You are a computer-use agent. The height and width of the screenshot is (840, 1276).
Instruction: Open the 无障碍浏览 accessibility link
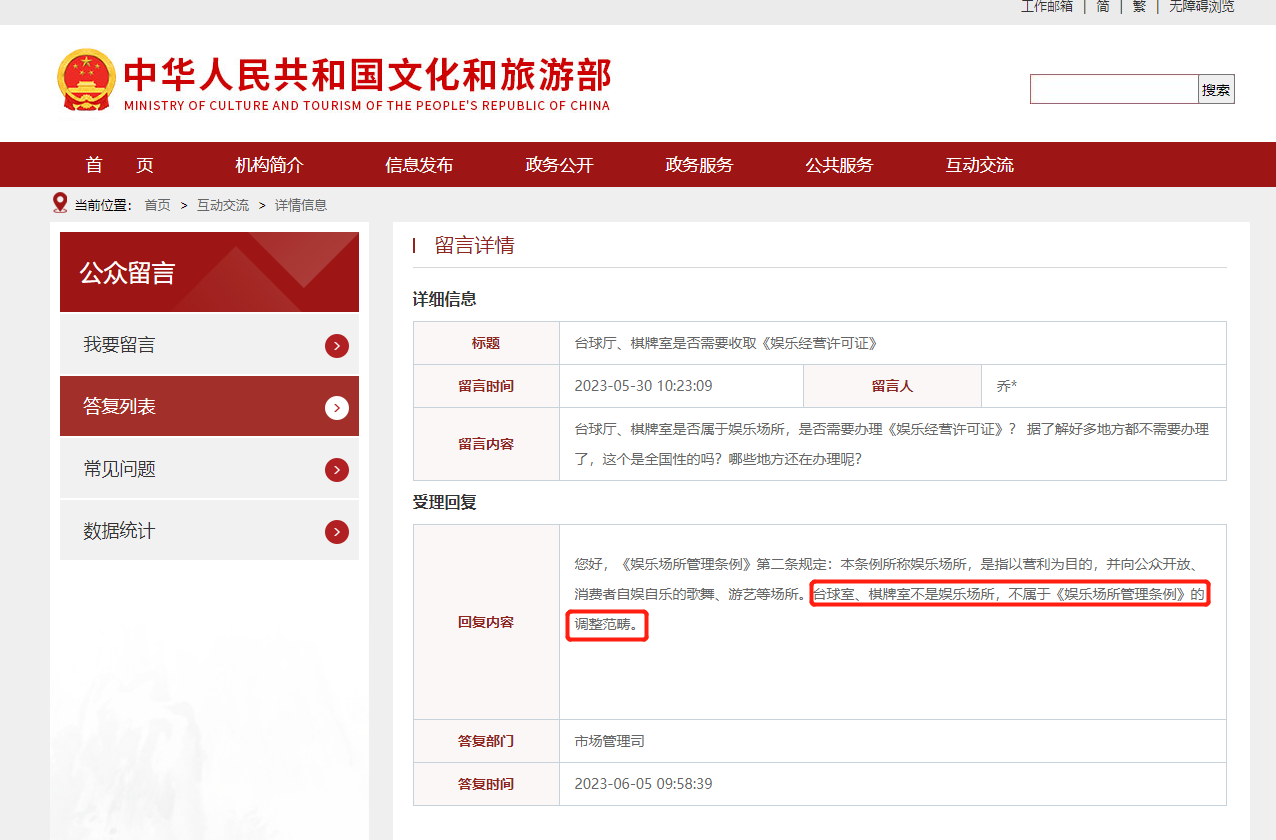coord(1201,6)
